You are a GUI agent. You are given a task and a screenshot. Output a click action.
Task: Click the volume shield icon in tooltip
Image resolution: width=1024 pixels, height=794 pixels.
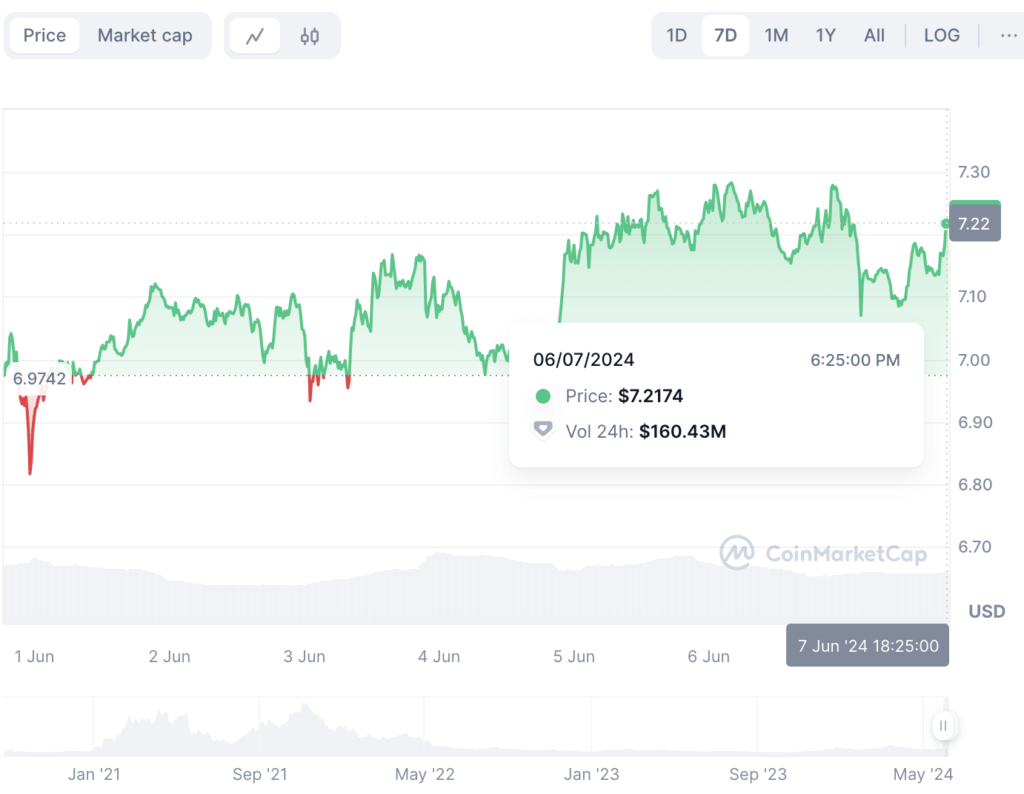tap(543, 430)
